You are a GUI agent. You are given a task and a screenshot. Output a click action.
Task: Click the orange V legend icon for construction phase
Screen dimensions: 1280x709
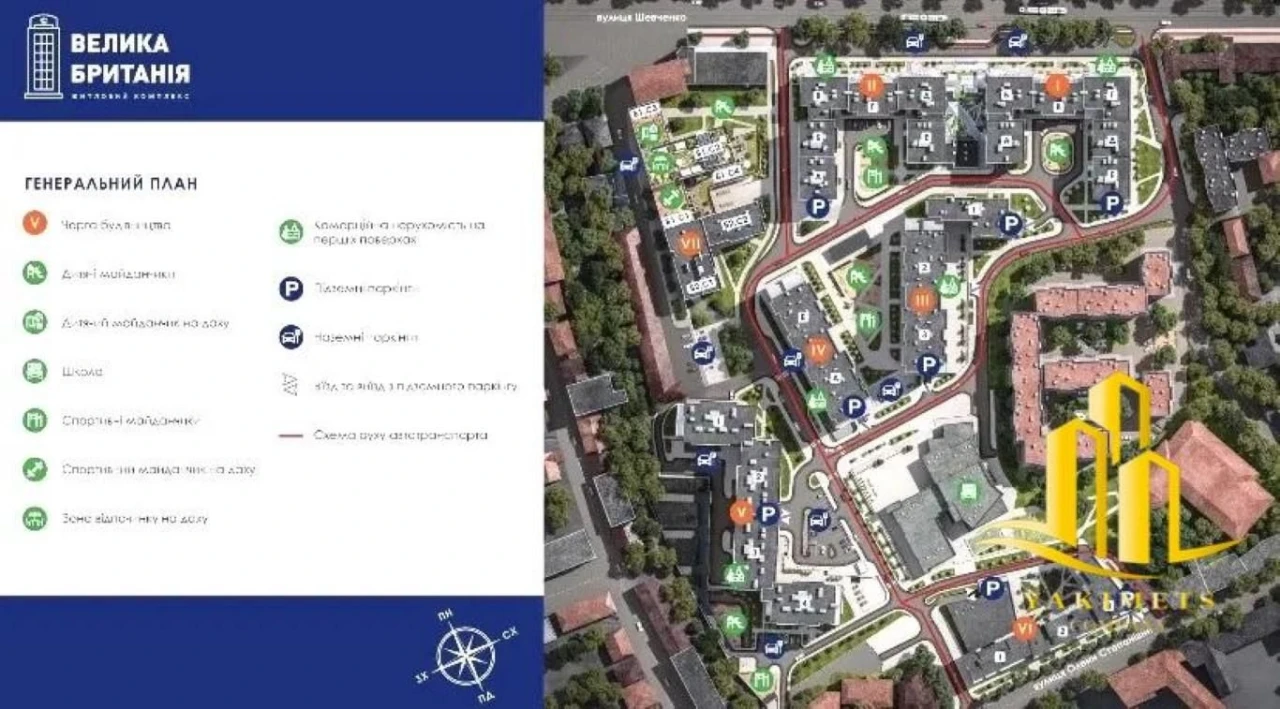[35, 224]
